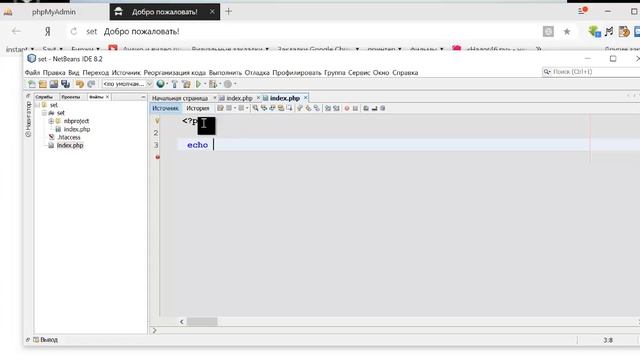Open the Вывод output panel button
This screenshot has width=640, height=360.
pyautogui.click(x=45, y=340)
